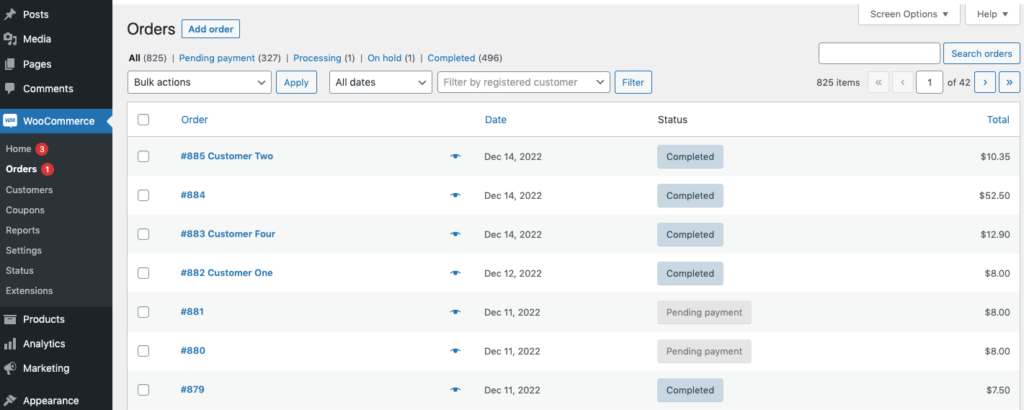Click the WooCommerce logo icon
Image resolution: width=1024 pixels, height=410 pixels.
10,121
